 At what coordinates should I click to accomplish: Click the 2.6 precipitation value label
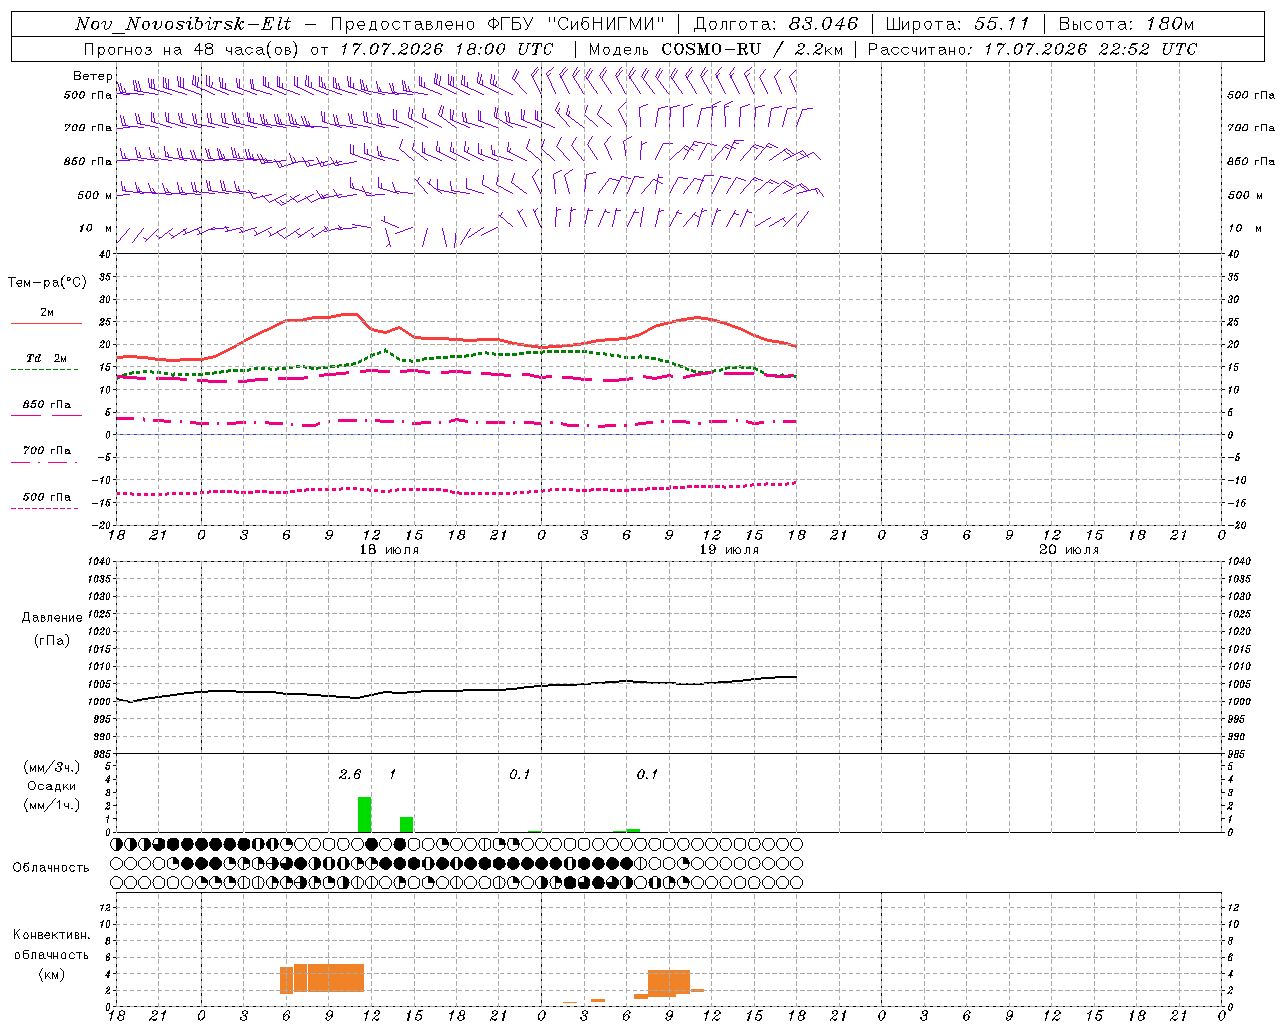(x=350, y=774)
